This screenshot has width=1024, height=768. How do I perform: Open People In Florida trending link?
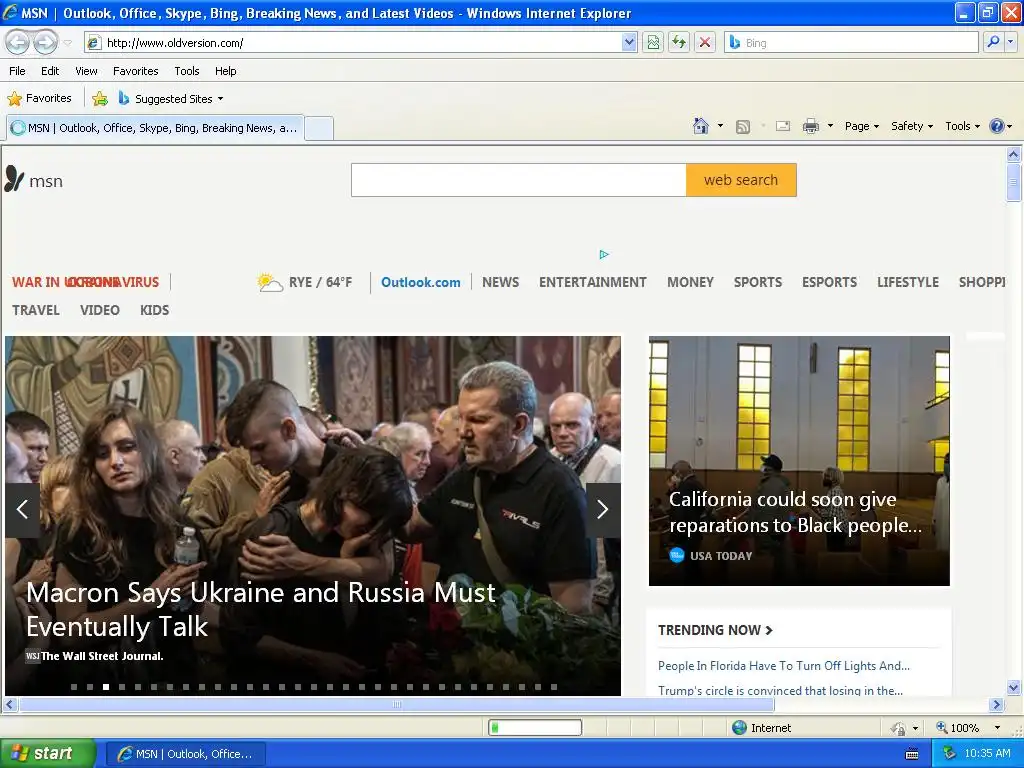coord(784,665)
